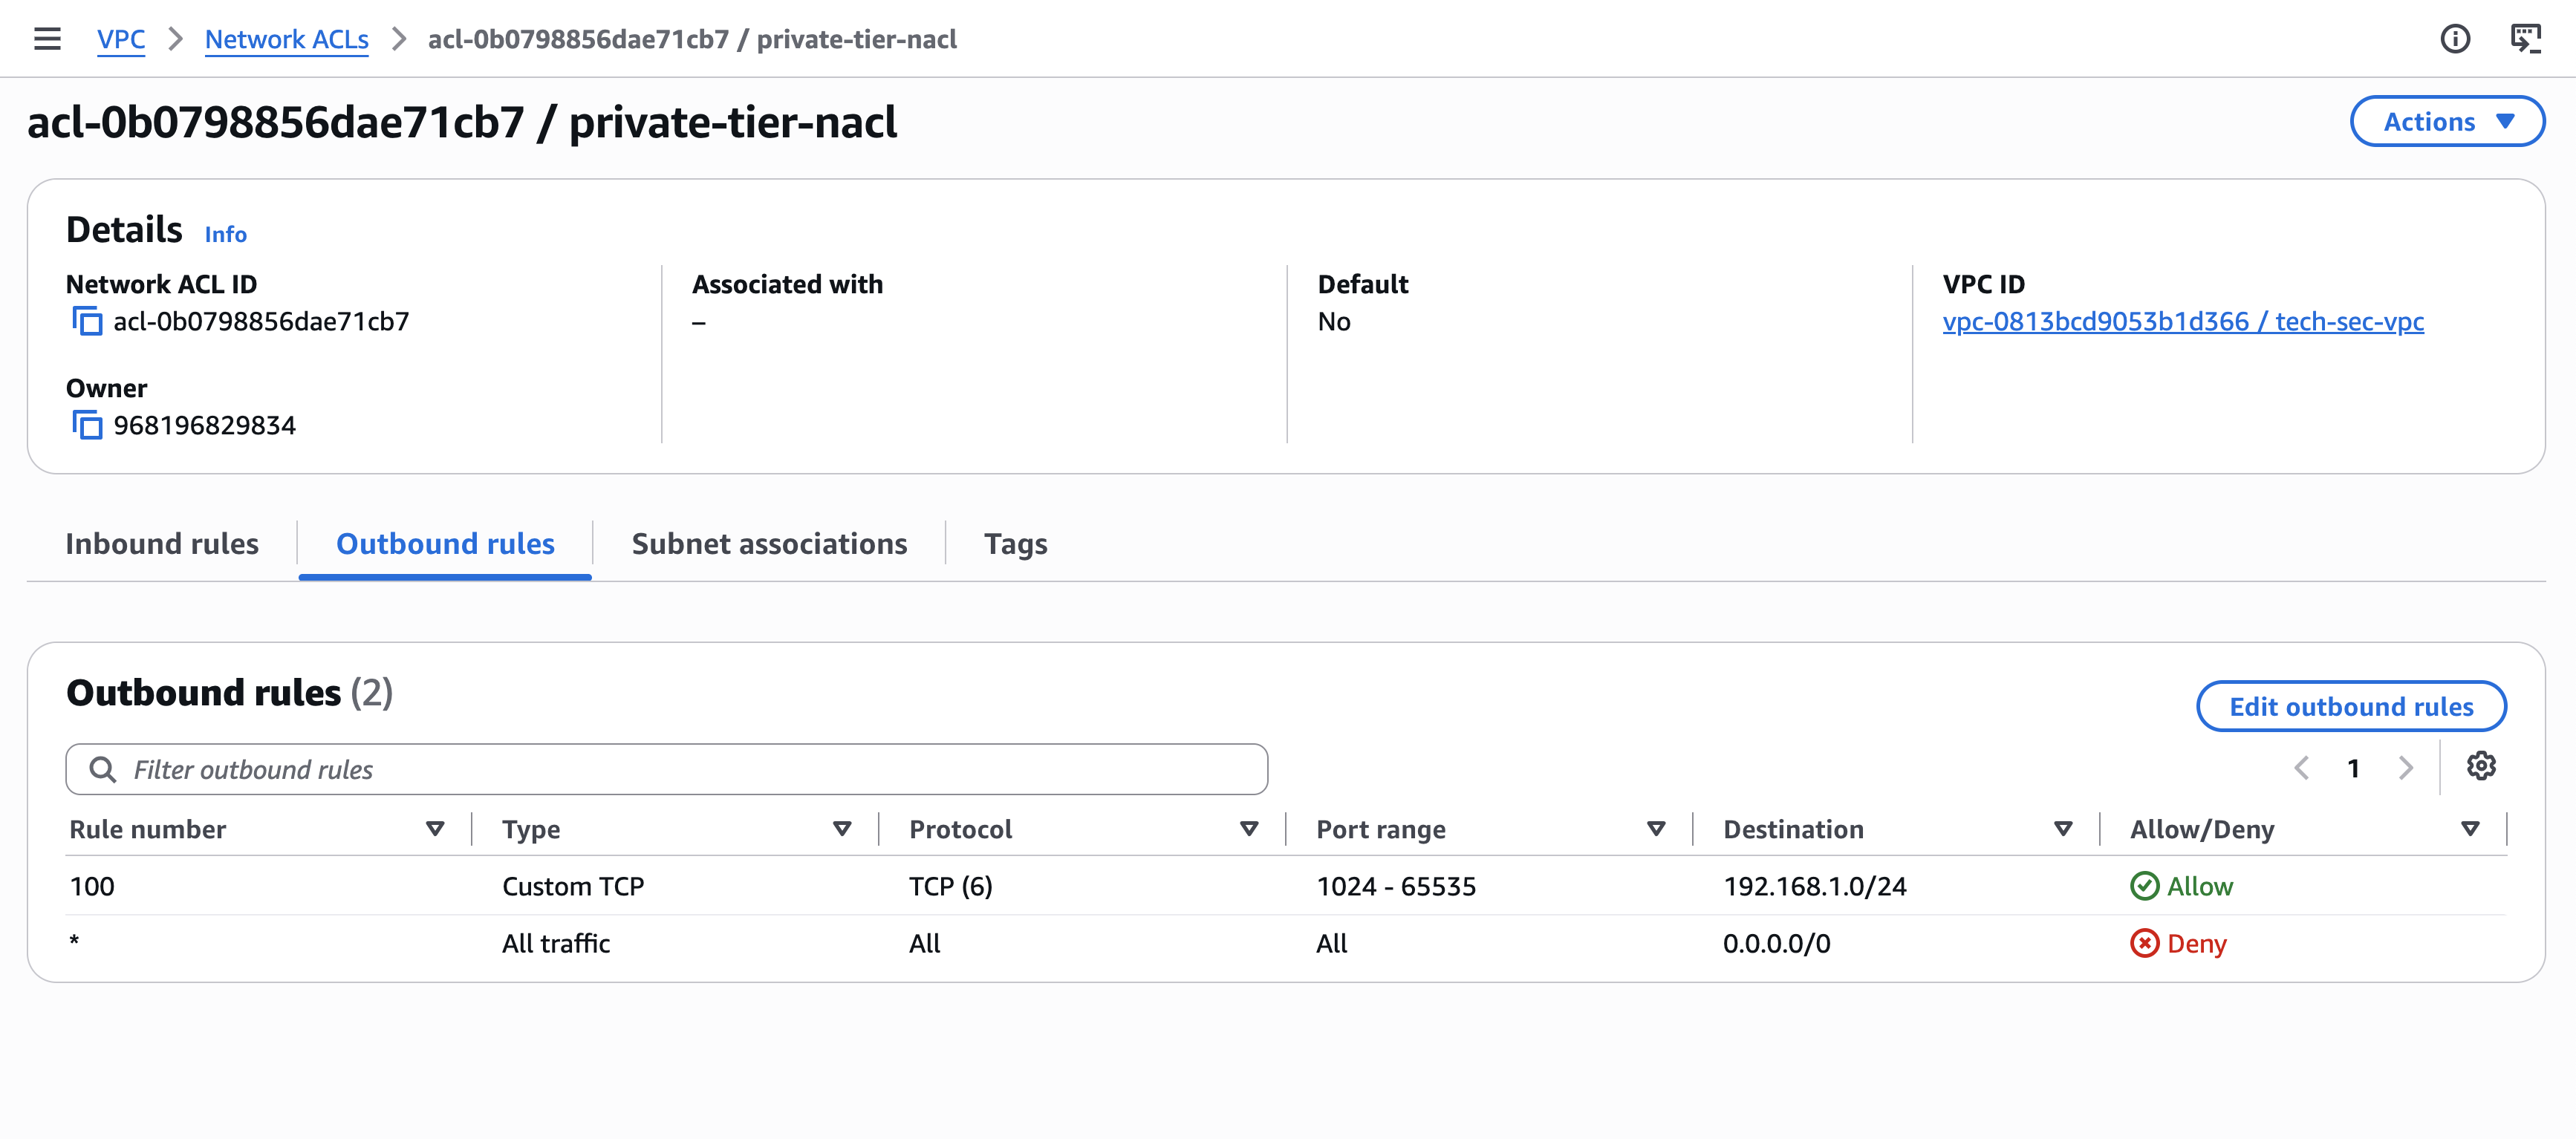Copy the Owner account ID

[87, 425]
